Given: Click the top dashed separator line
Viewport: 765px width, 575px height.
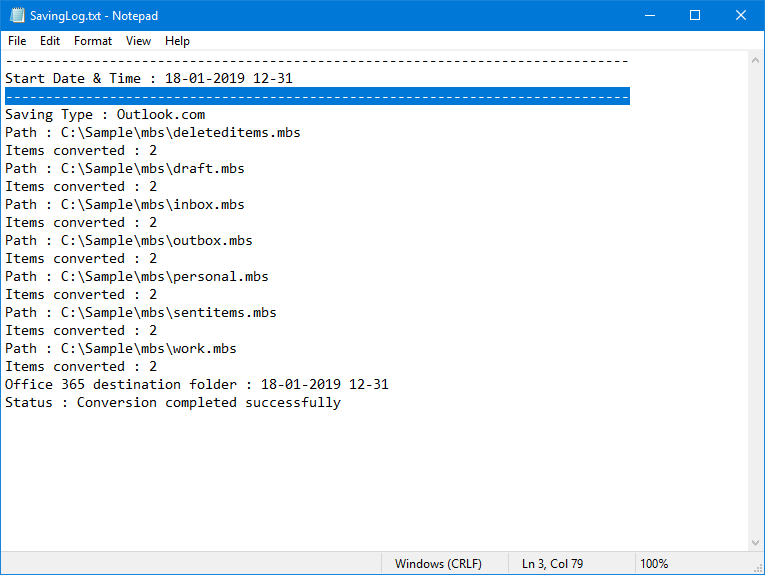Looking at the screenshot, I should coord(317,61).
